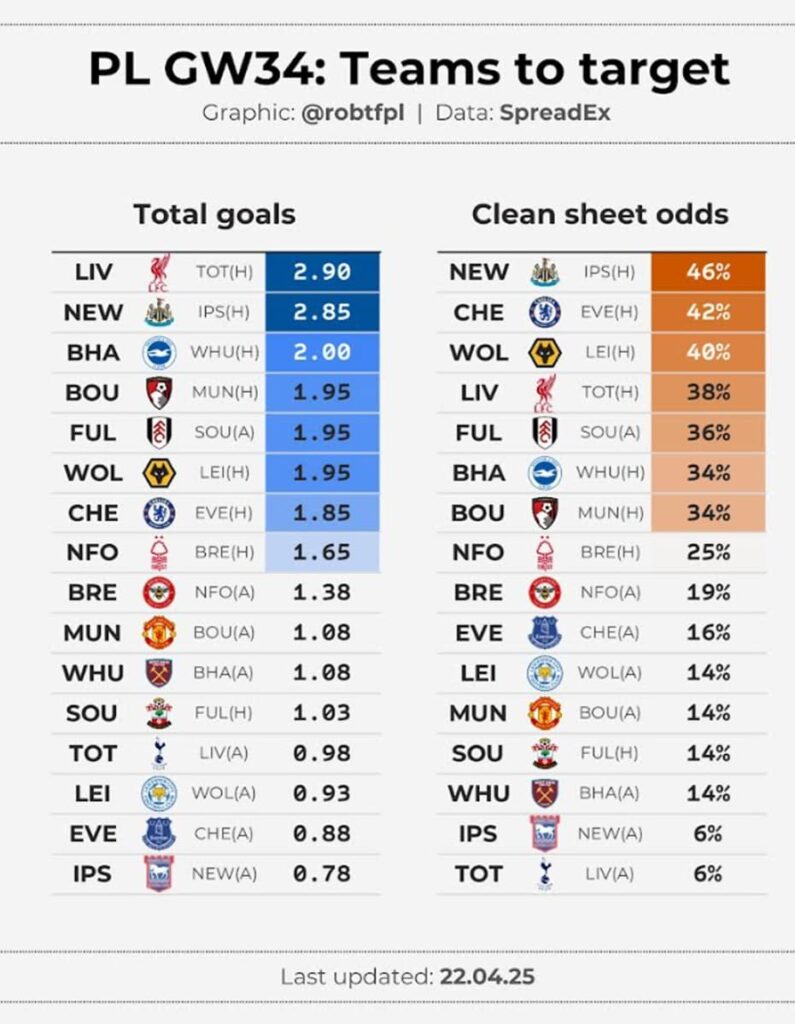Screen dimensions: 795x1024
Task: Click the Ipswich crest in Total goals
Action: (159, 873)
